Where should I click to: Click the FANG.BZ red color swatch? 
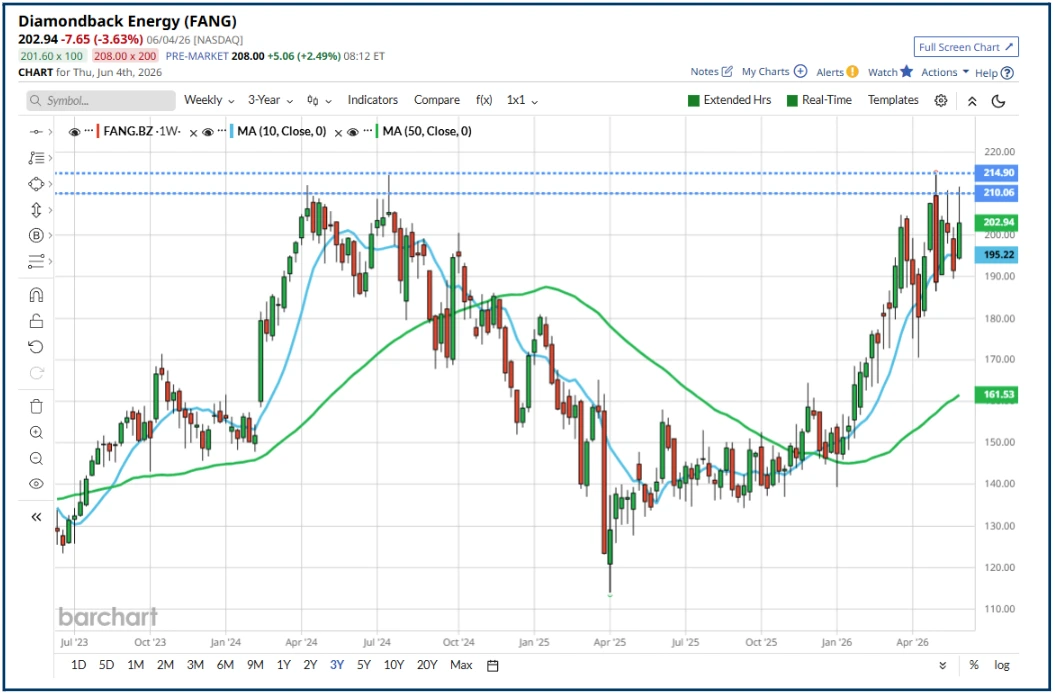pyautogui.click(x=98, y=131)
